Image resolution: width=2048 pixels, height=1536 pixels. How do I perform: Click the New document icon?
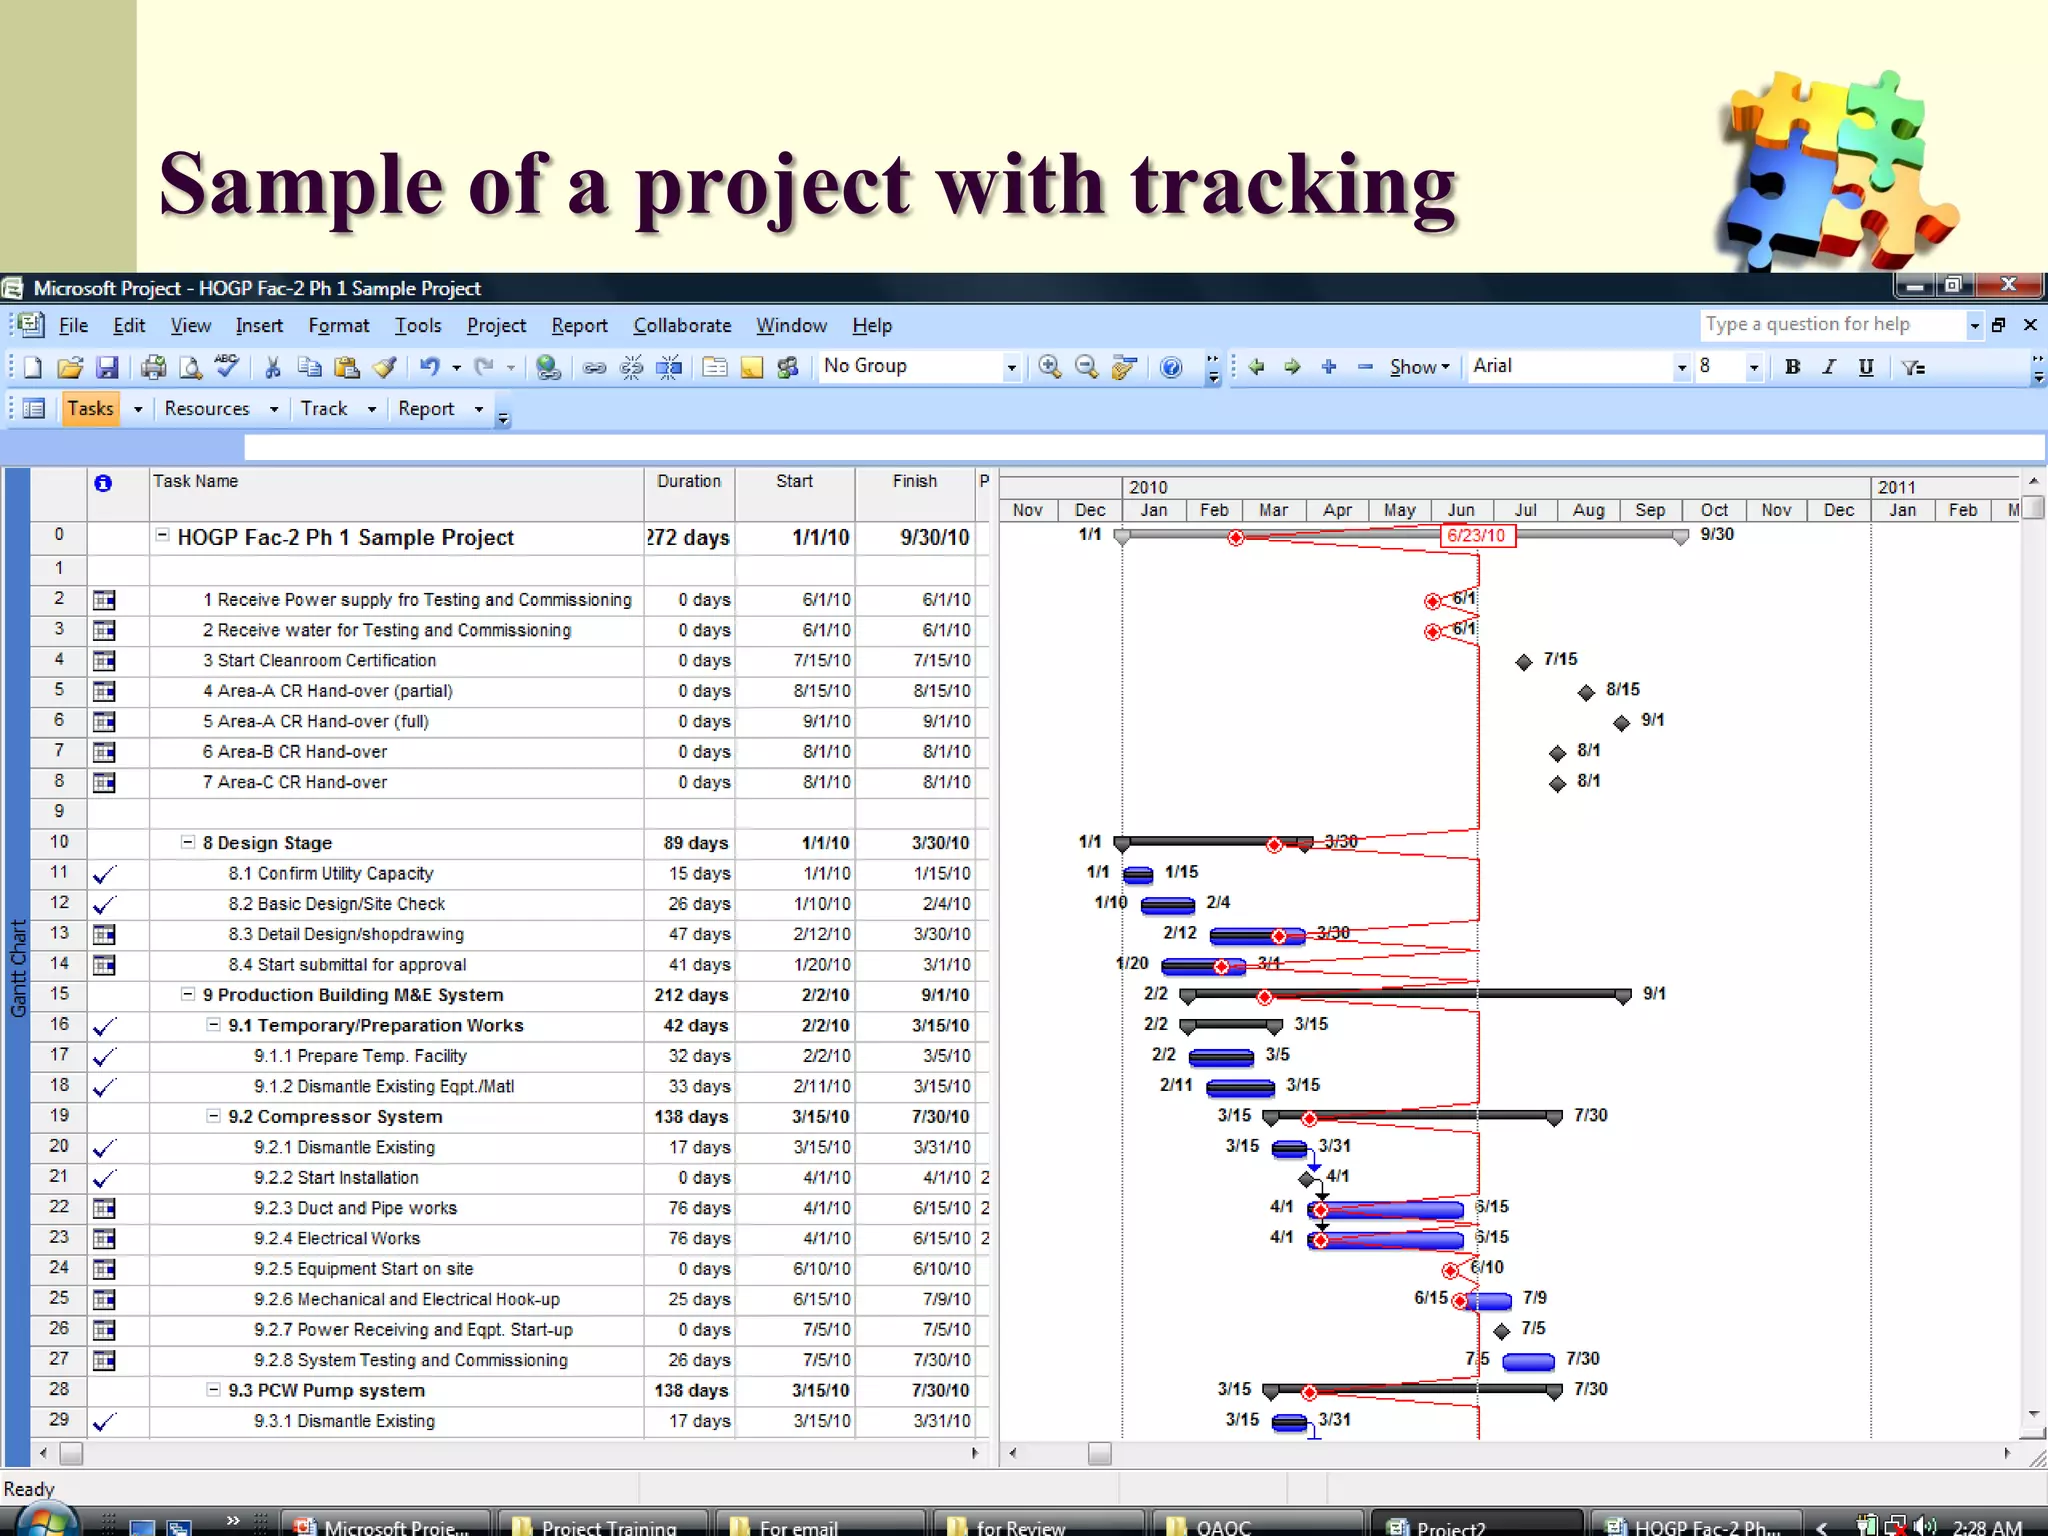(32, 367)
